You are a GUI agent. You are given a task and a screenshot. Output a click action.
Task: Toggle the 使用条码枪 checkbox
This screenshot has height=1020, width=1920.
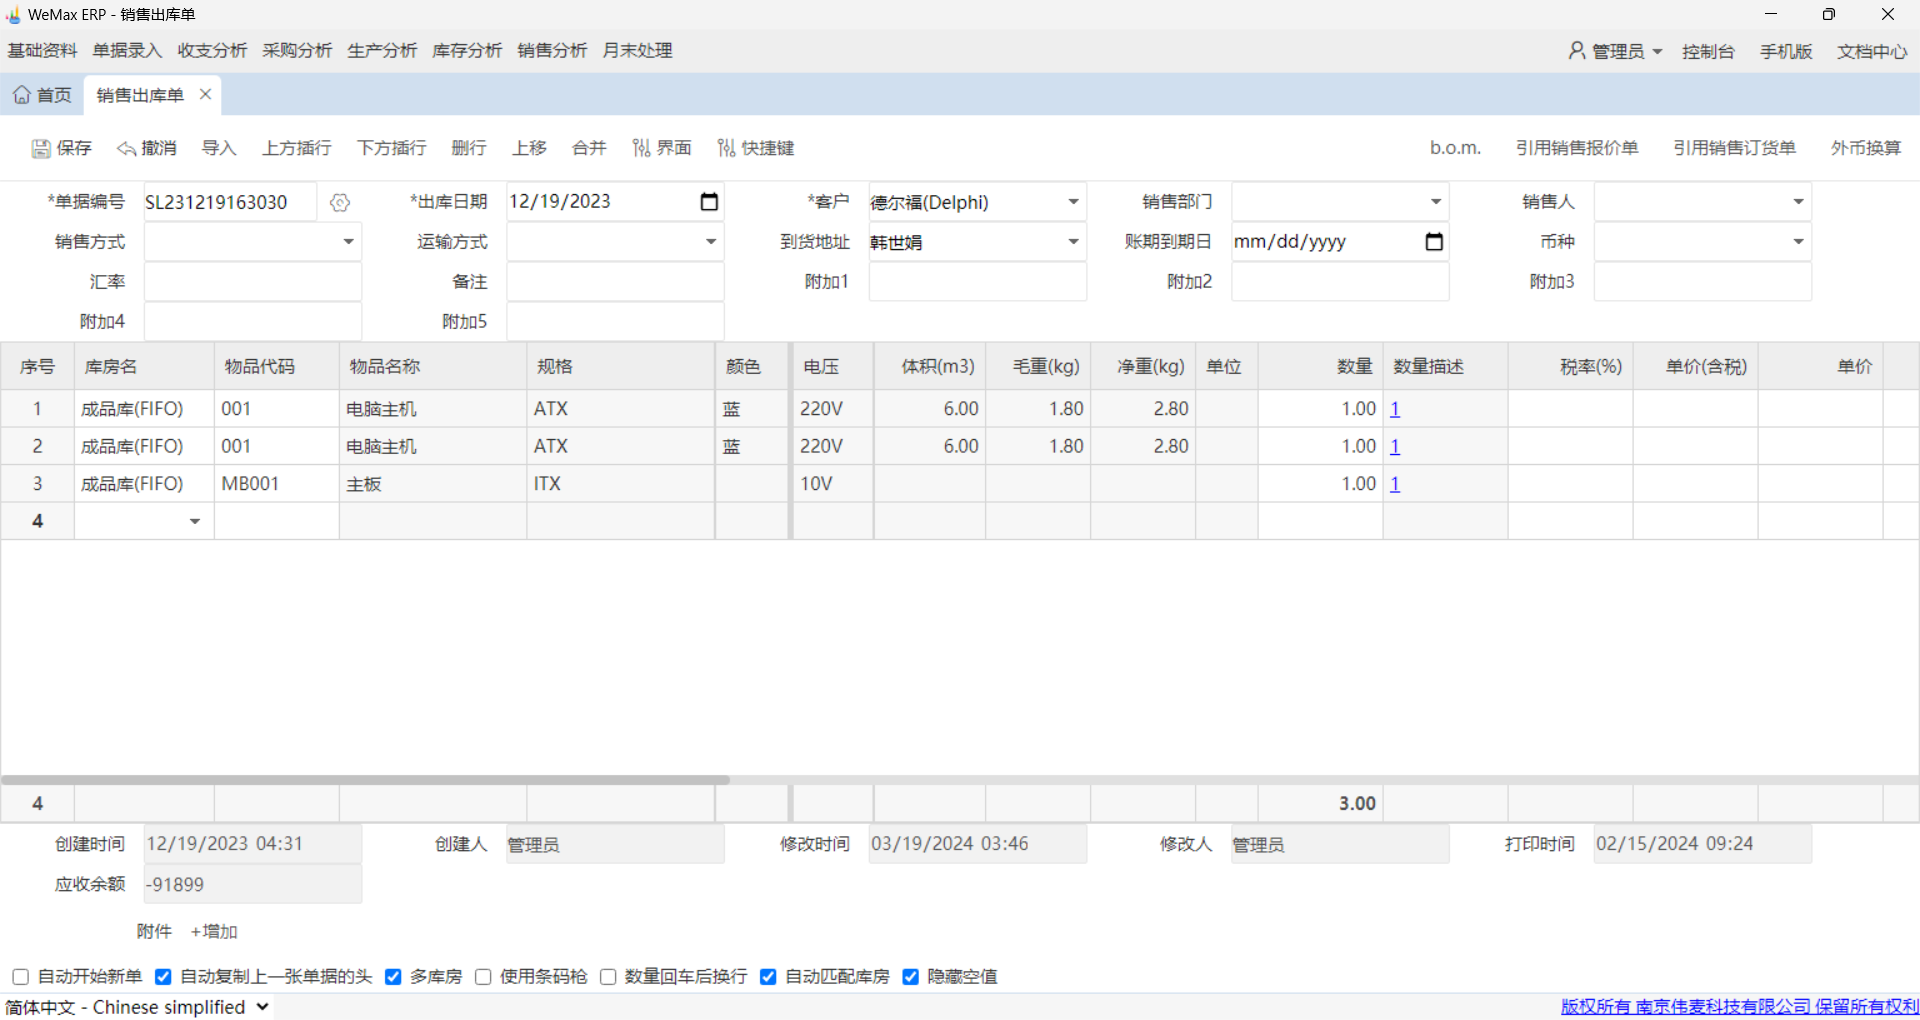(x=483, y=977)
